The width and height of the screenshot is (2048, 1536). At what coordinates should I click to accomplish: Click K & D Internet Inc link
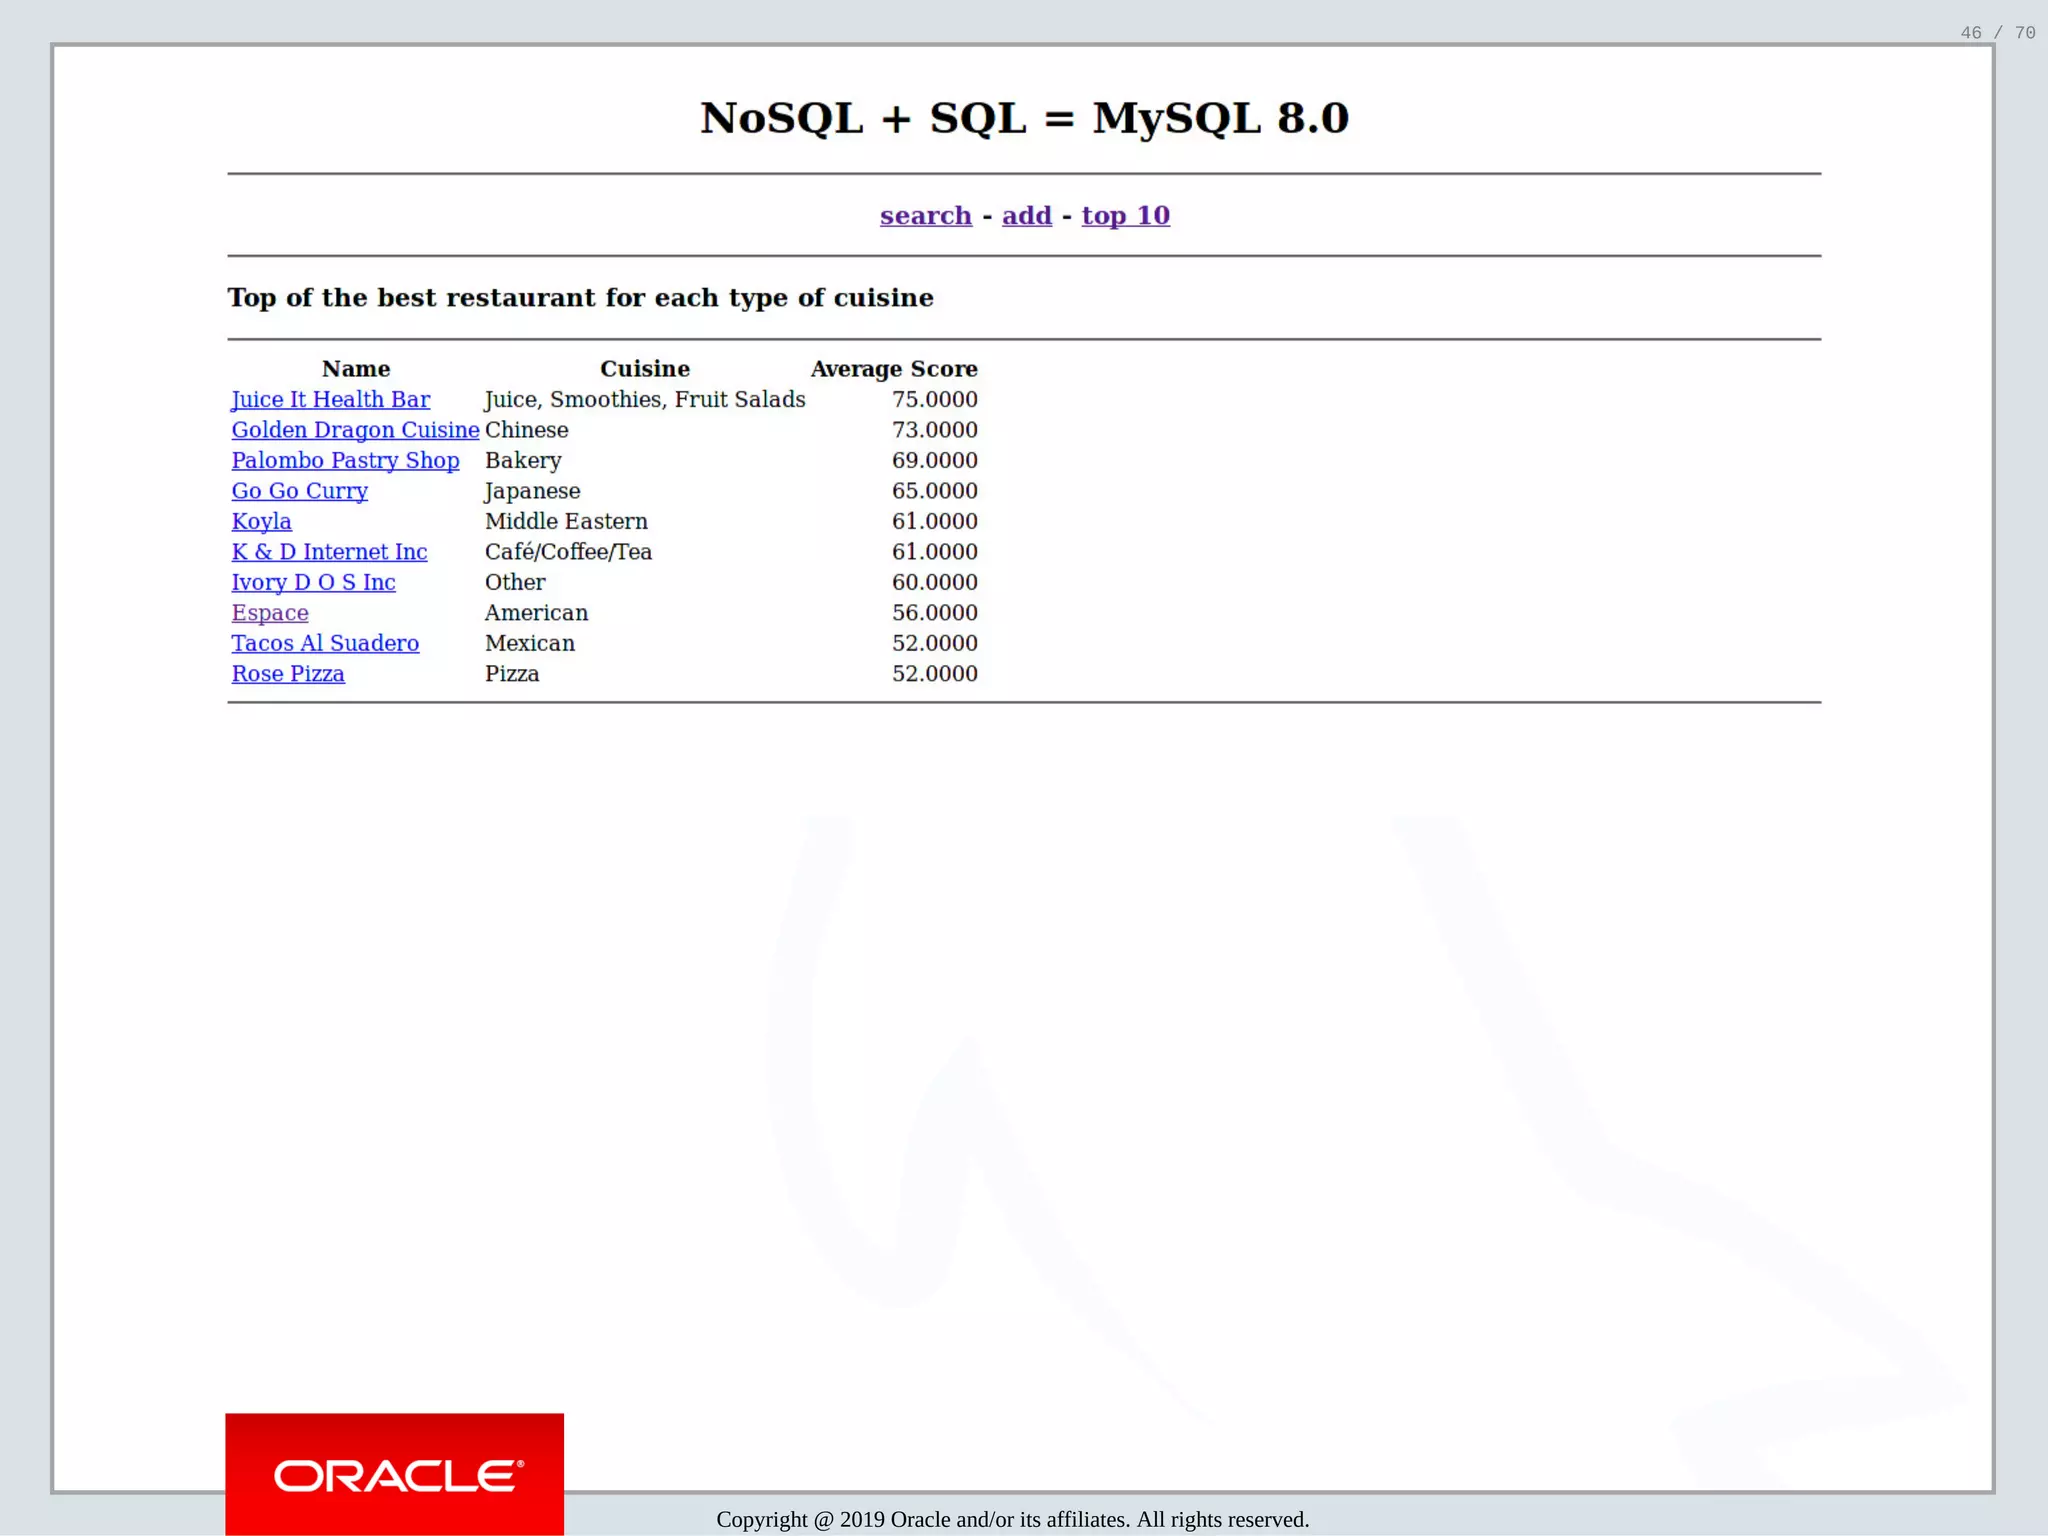329,552
